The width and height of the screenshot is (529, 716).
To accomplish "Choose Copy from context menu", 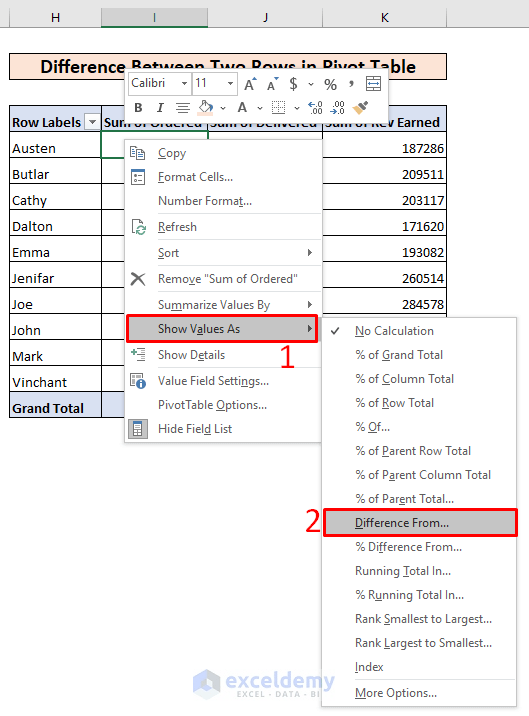I will pyautogui.click(x=223, y=153).
